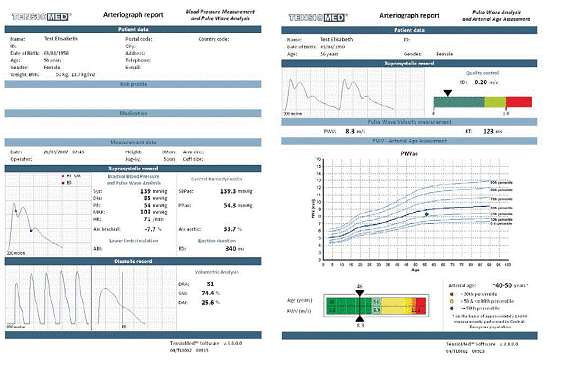This screenshot has height=378, width=566.
Task: Click the yellow percentile legend dot
Action: (452, 301)
